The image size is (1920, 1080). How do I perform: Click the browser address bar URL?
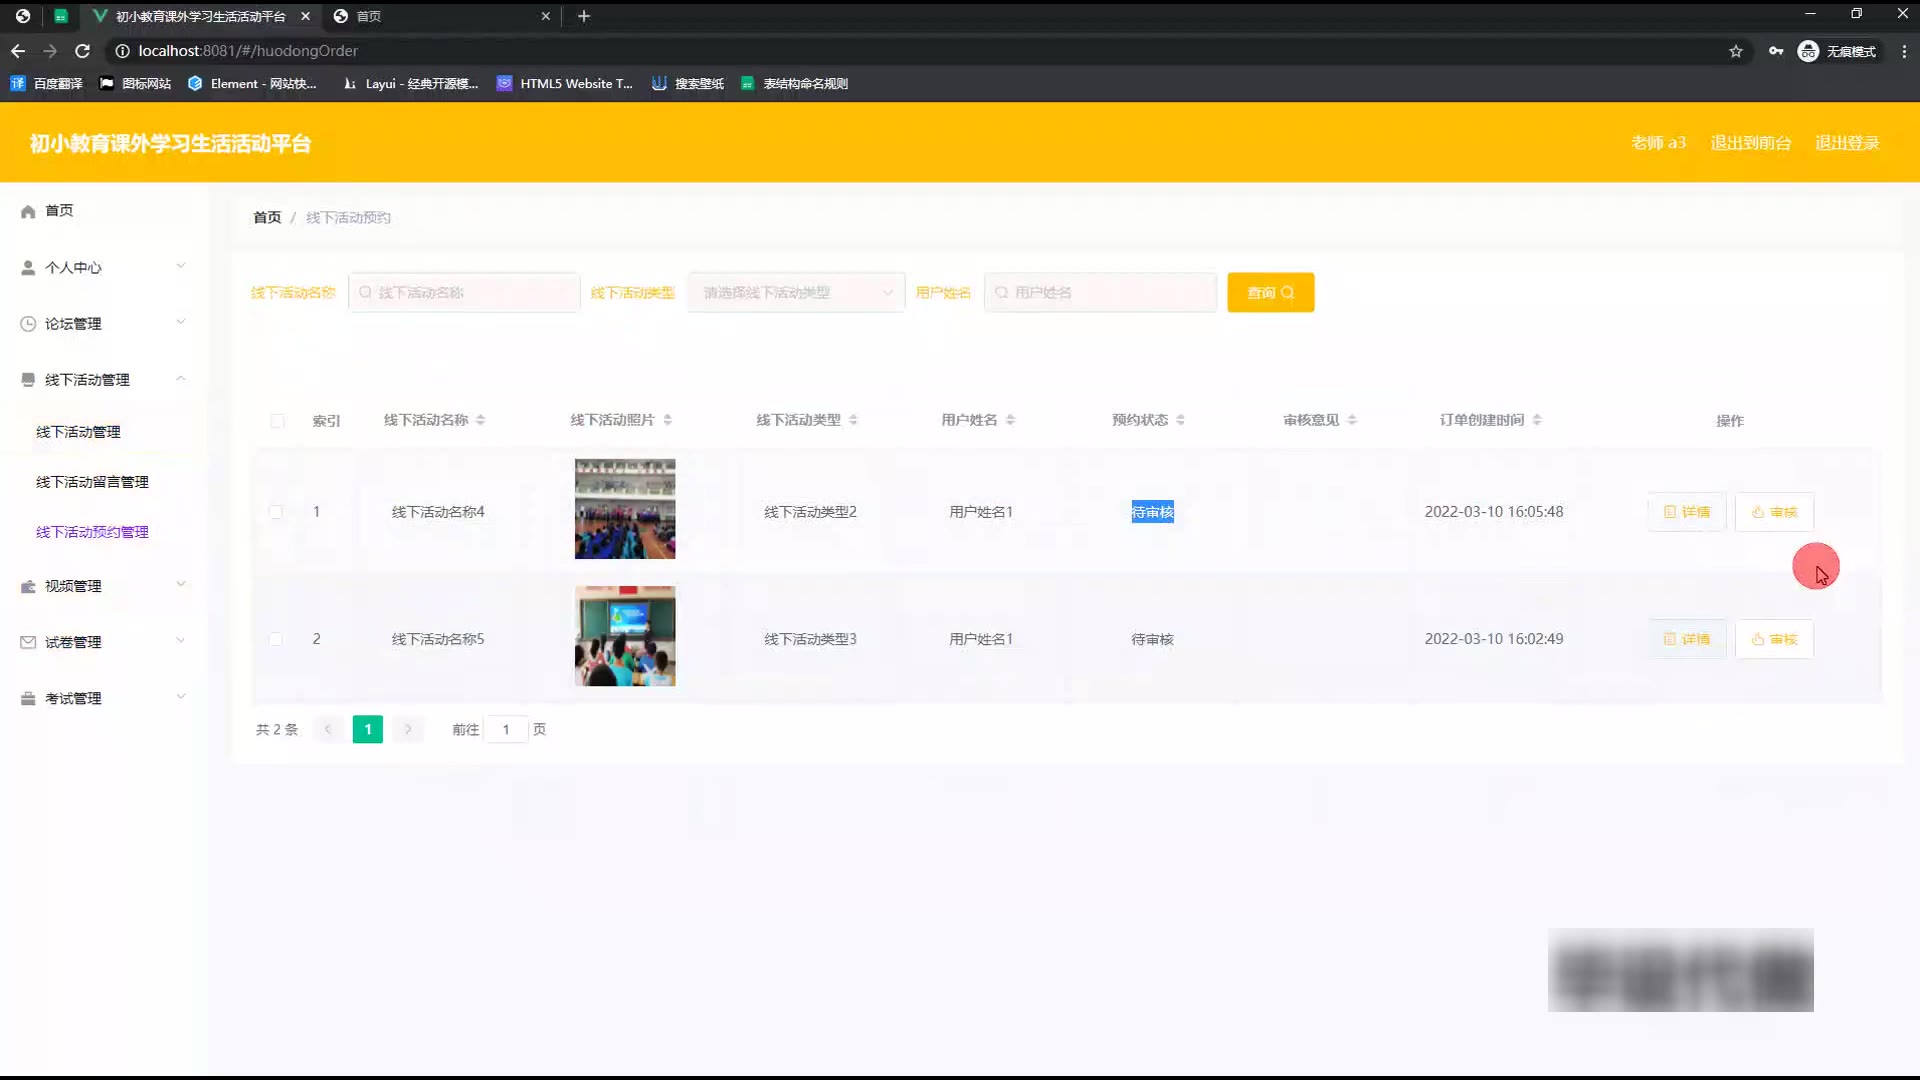pos(248,51)
